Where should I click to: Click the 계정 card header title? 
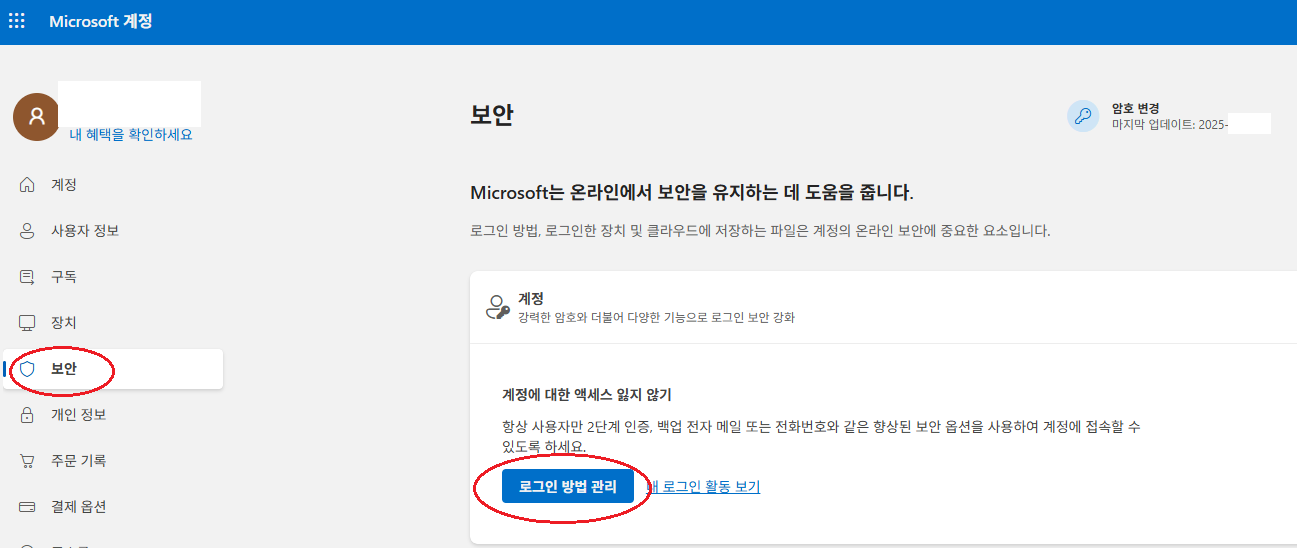click(x=531, y=299)
